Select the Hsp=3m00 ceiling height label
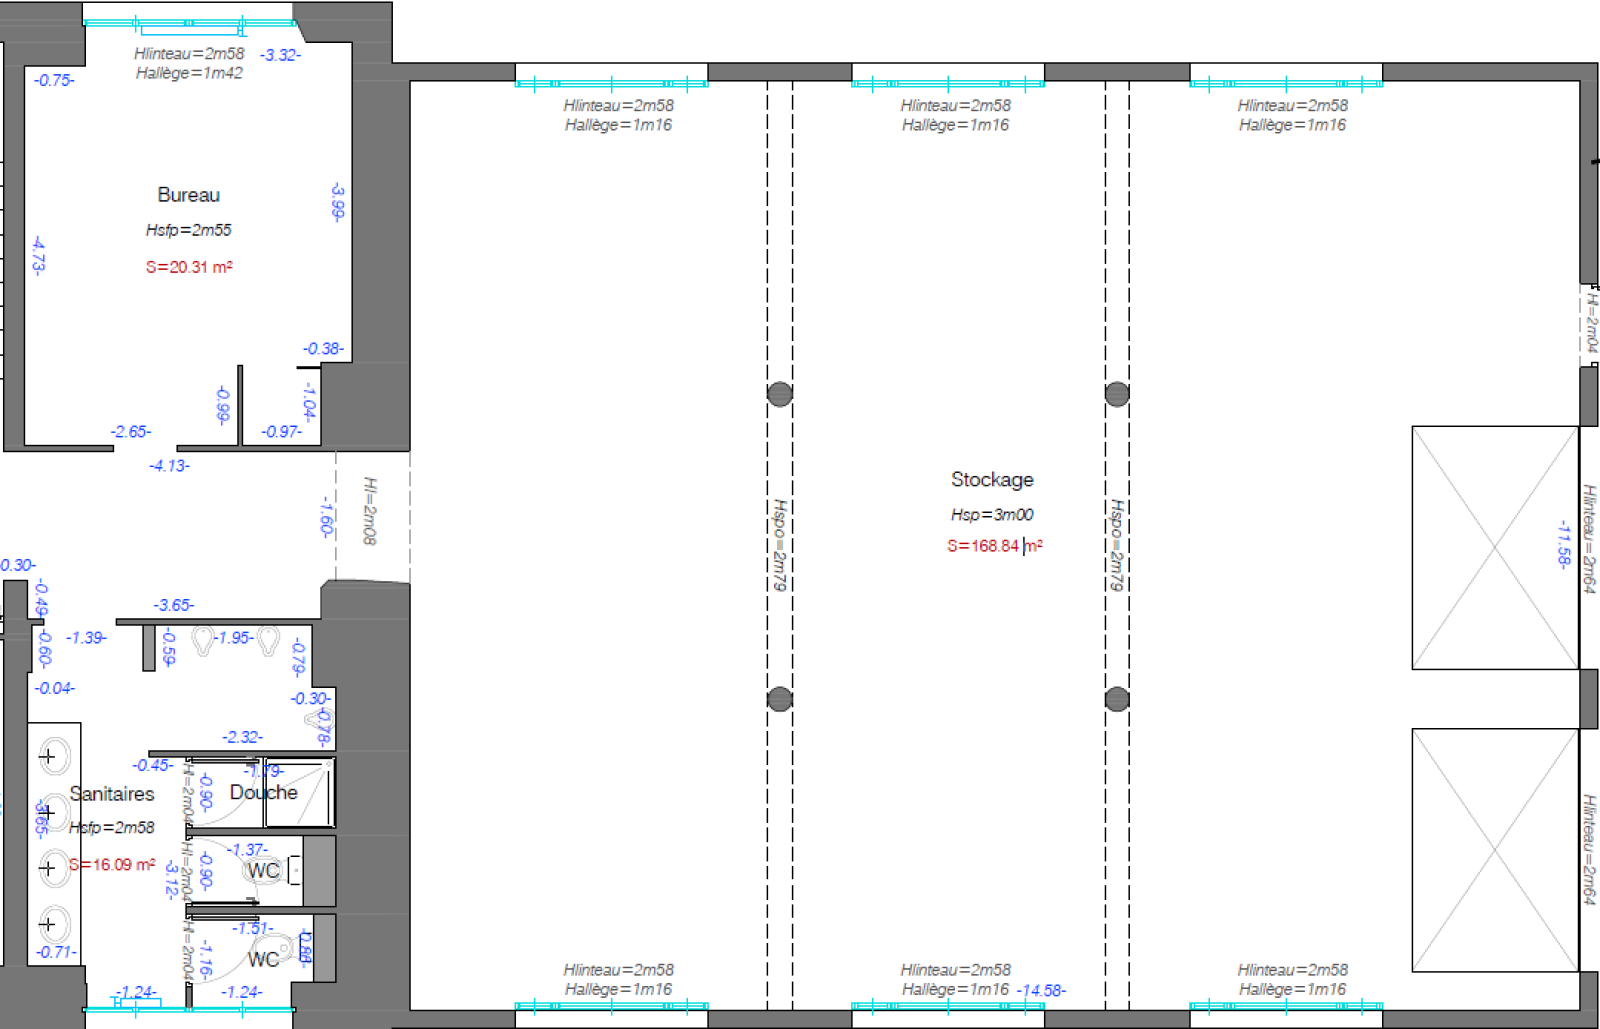 tap(992, 515)
